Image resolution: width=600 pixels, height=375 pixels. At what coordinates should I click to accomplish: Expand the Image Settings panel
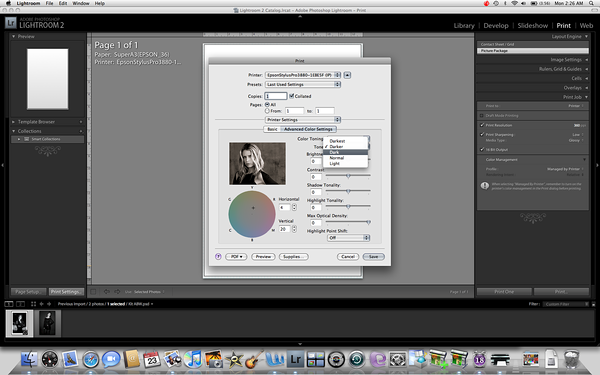point(586,60)
